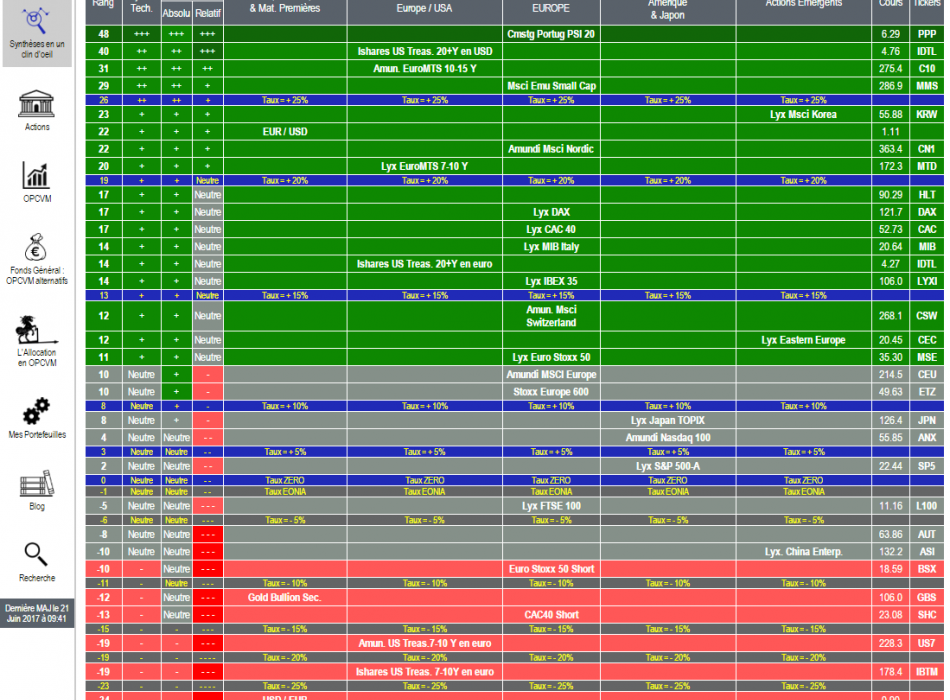
Task: Select rank 48 cell in top row
Action: [104, 34]
